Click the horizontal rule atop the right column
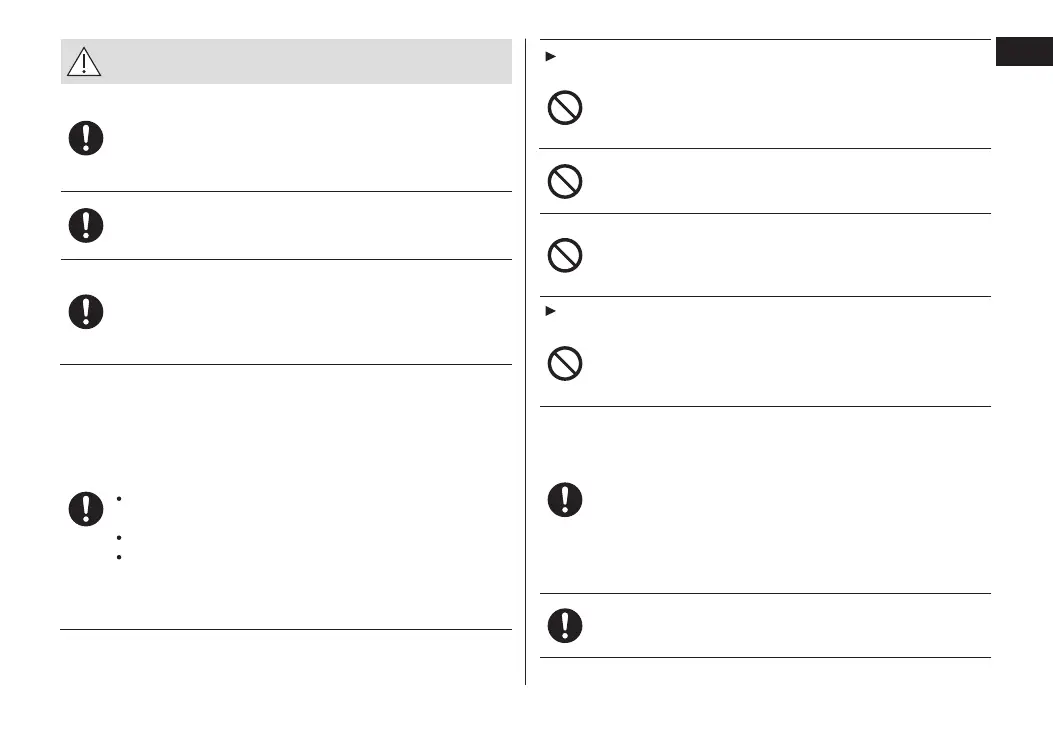Viewport: 1053px width, 748px height. coord(765,40)
